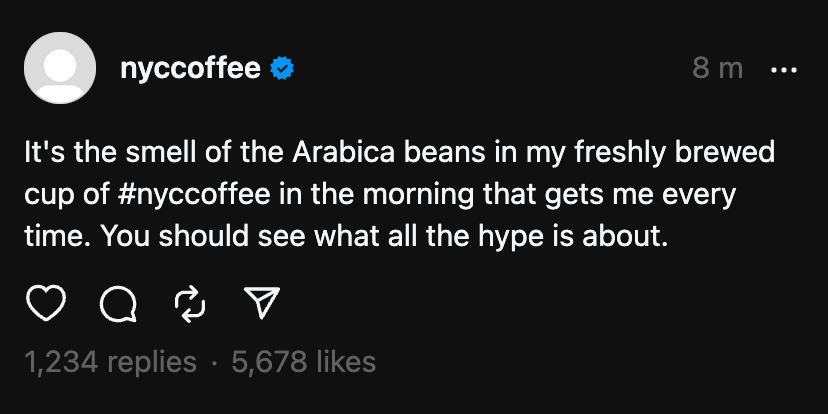Click the text "freshly brewed" in the post
This screenshot has width=828, height=414.
(674, 154)
